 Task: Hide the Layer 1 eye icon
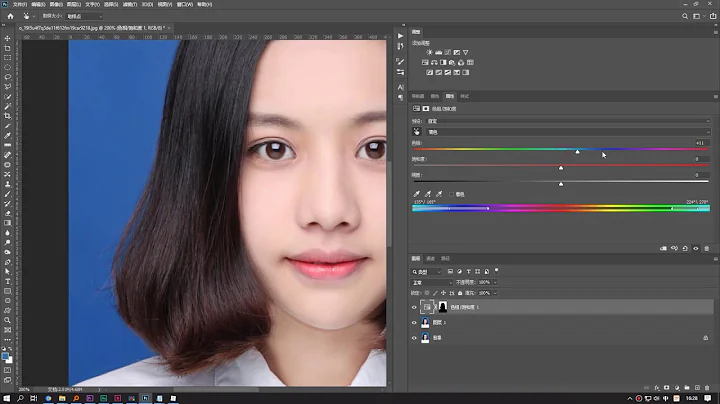pyautogui.click(x=414, y=323)
